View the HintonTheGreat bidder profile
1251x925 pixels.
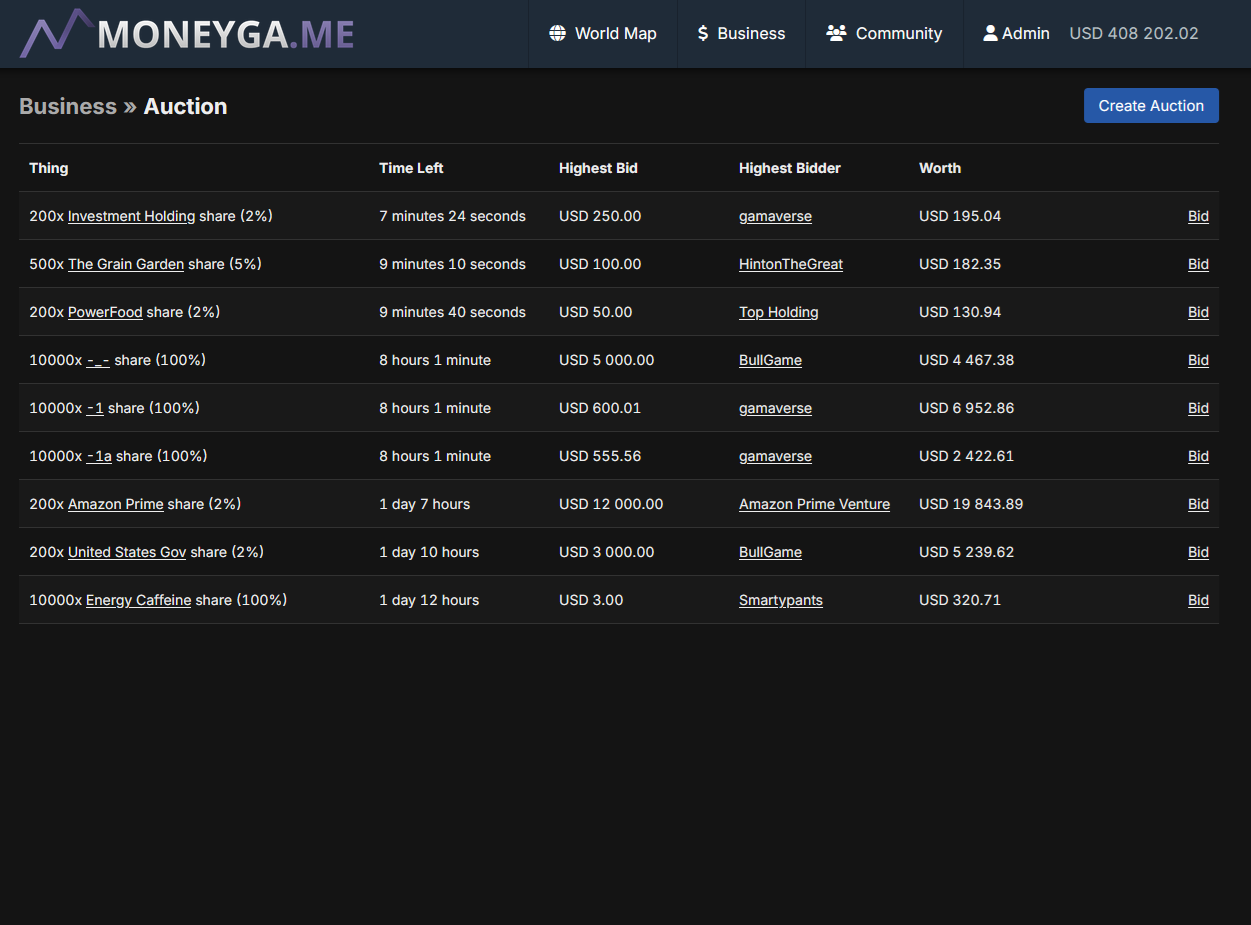point(790,264)
